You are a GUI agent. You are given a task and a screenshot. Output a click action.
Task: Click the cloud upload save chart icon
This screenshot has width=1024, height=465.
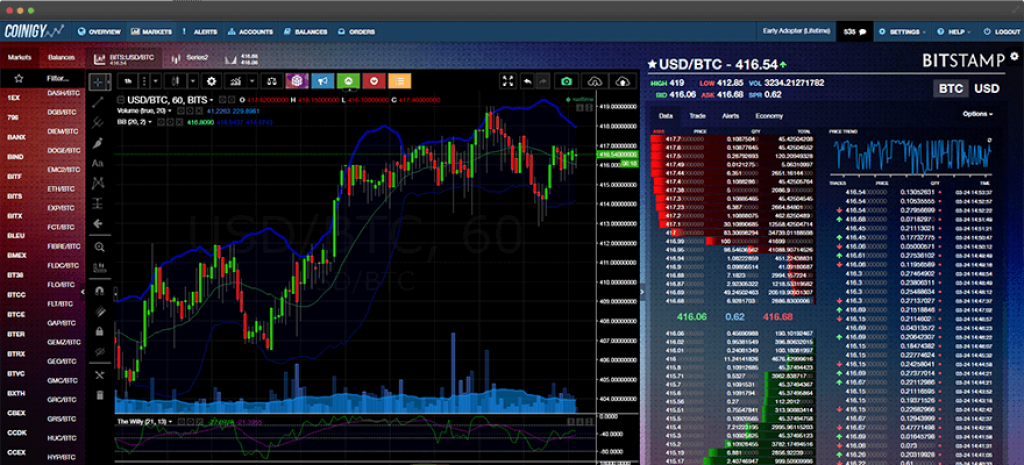pyautogui.click(x=623, y=81)
